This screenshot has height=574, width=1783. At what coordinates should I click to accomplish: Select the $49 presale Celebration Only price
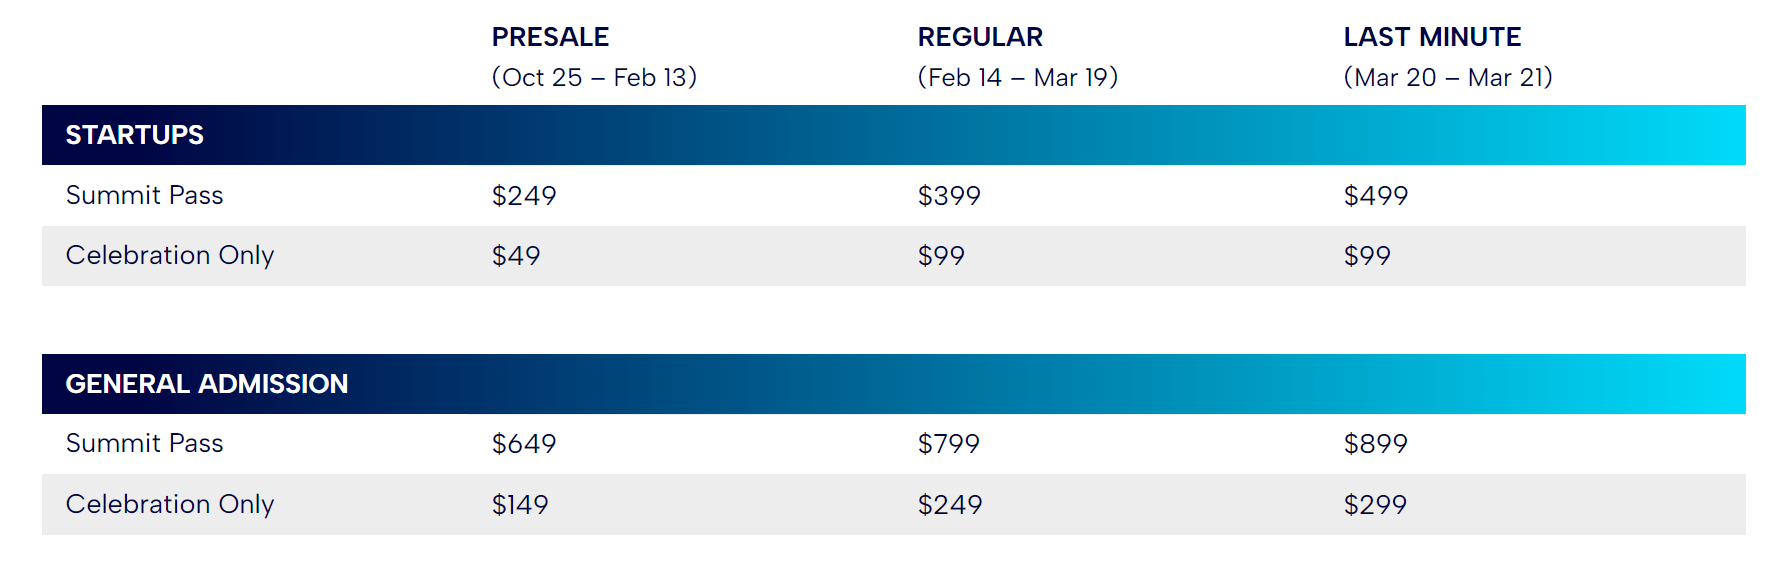(x=516, y=255)
